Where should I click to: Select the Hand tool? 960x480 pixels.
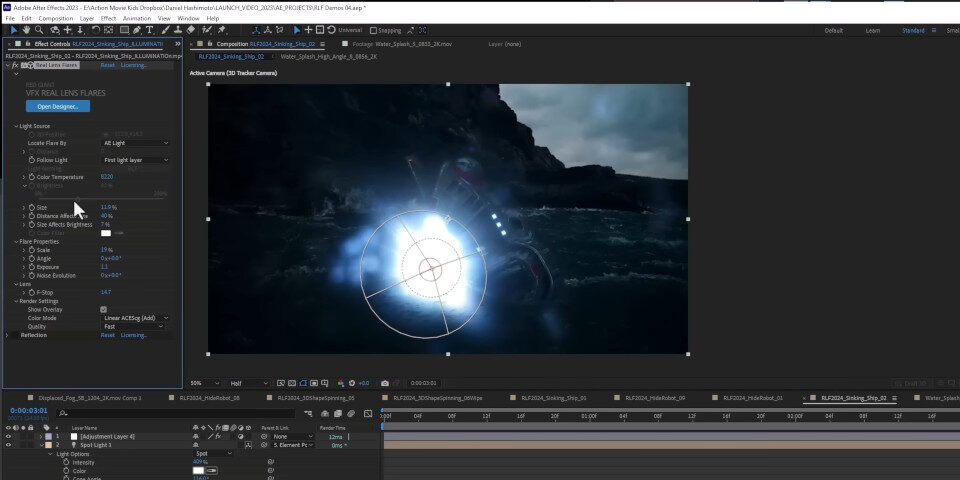(26, 30)
